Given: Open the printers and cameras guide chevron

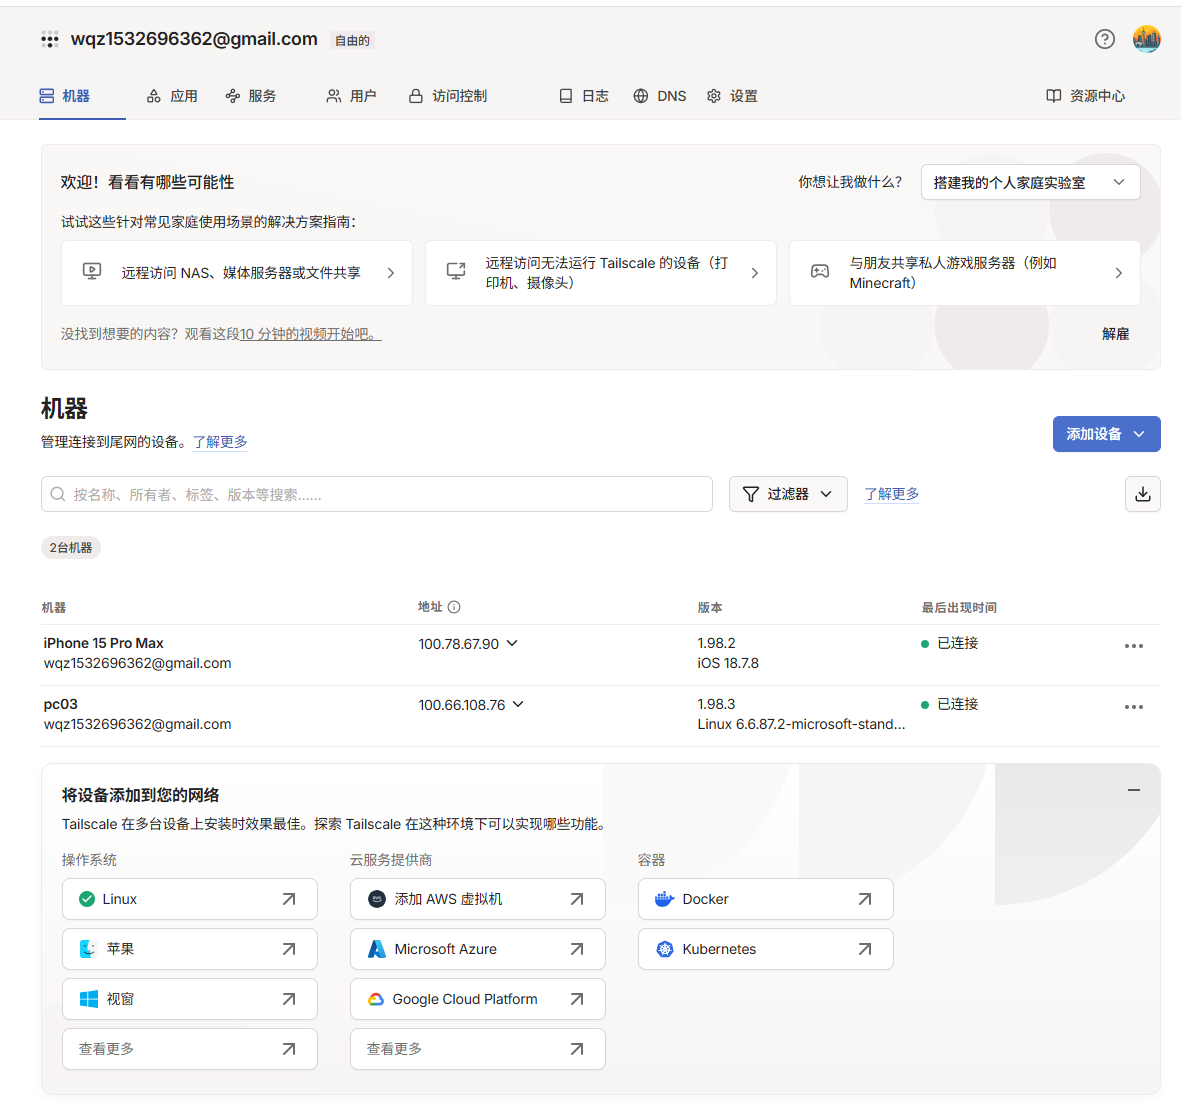Looking at the screenshot, I should click(x=755, y=273).
